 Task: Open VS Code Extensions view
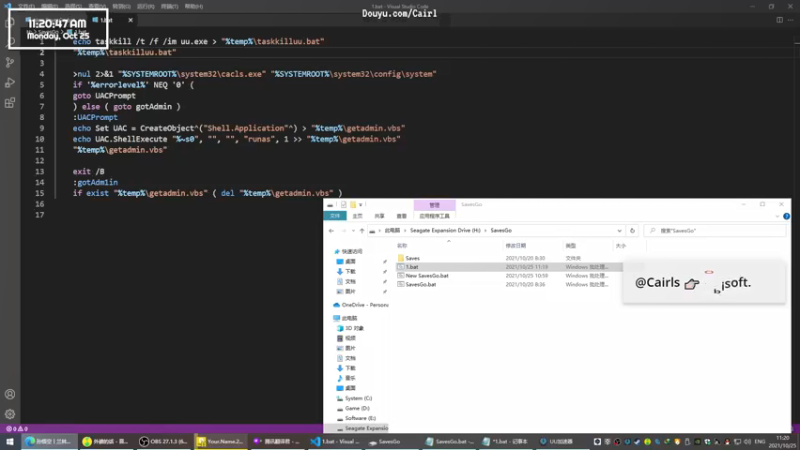click(x=10, y=103)
